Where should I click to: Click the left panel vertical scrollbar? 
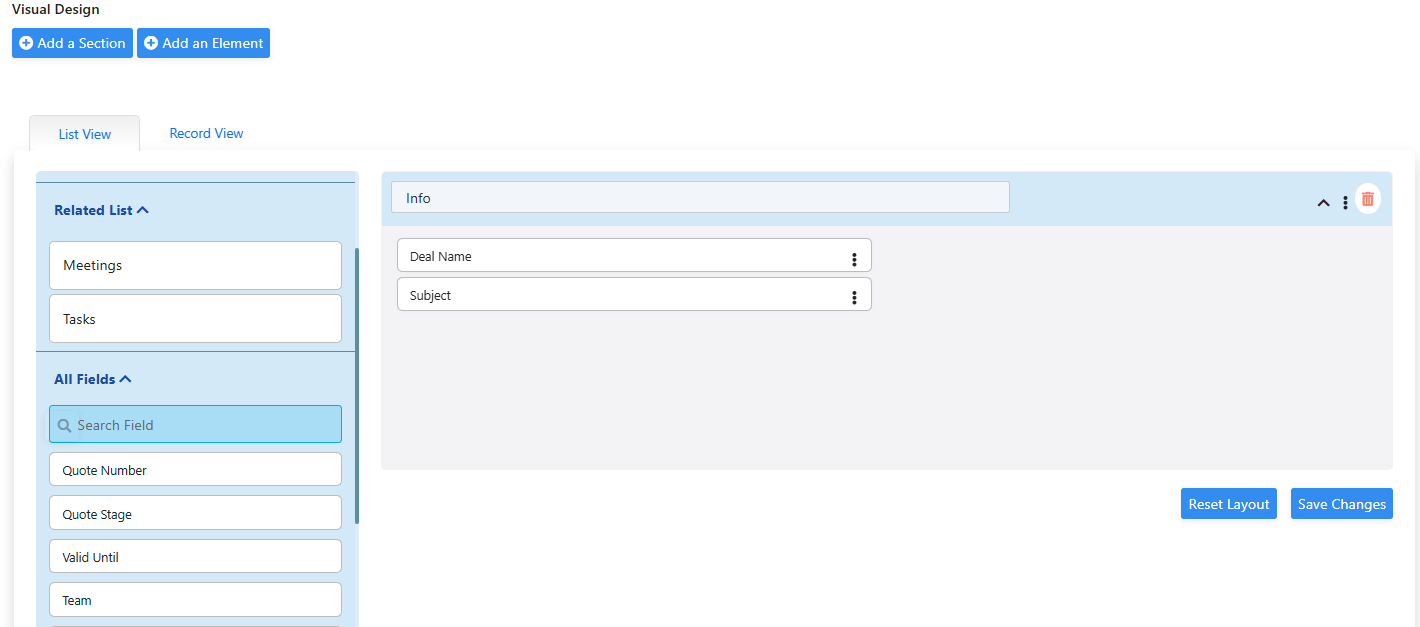[356, 385]
